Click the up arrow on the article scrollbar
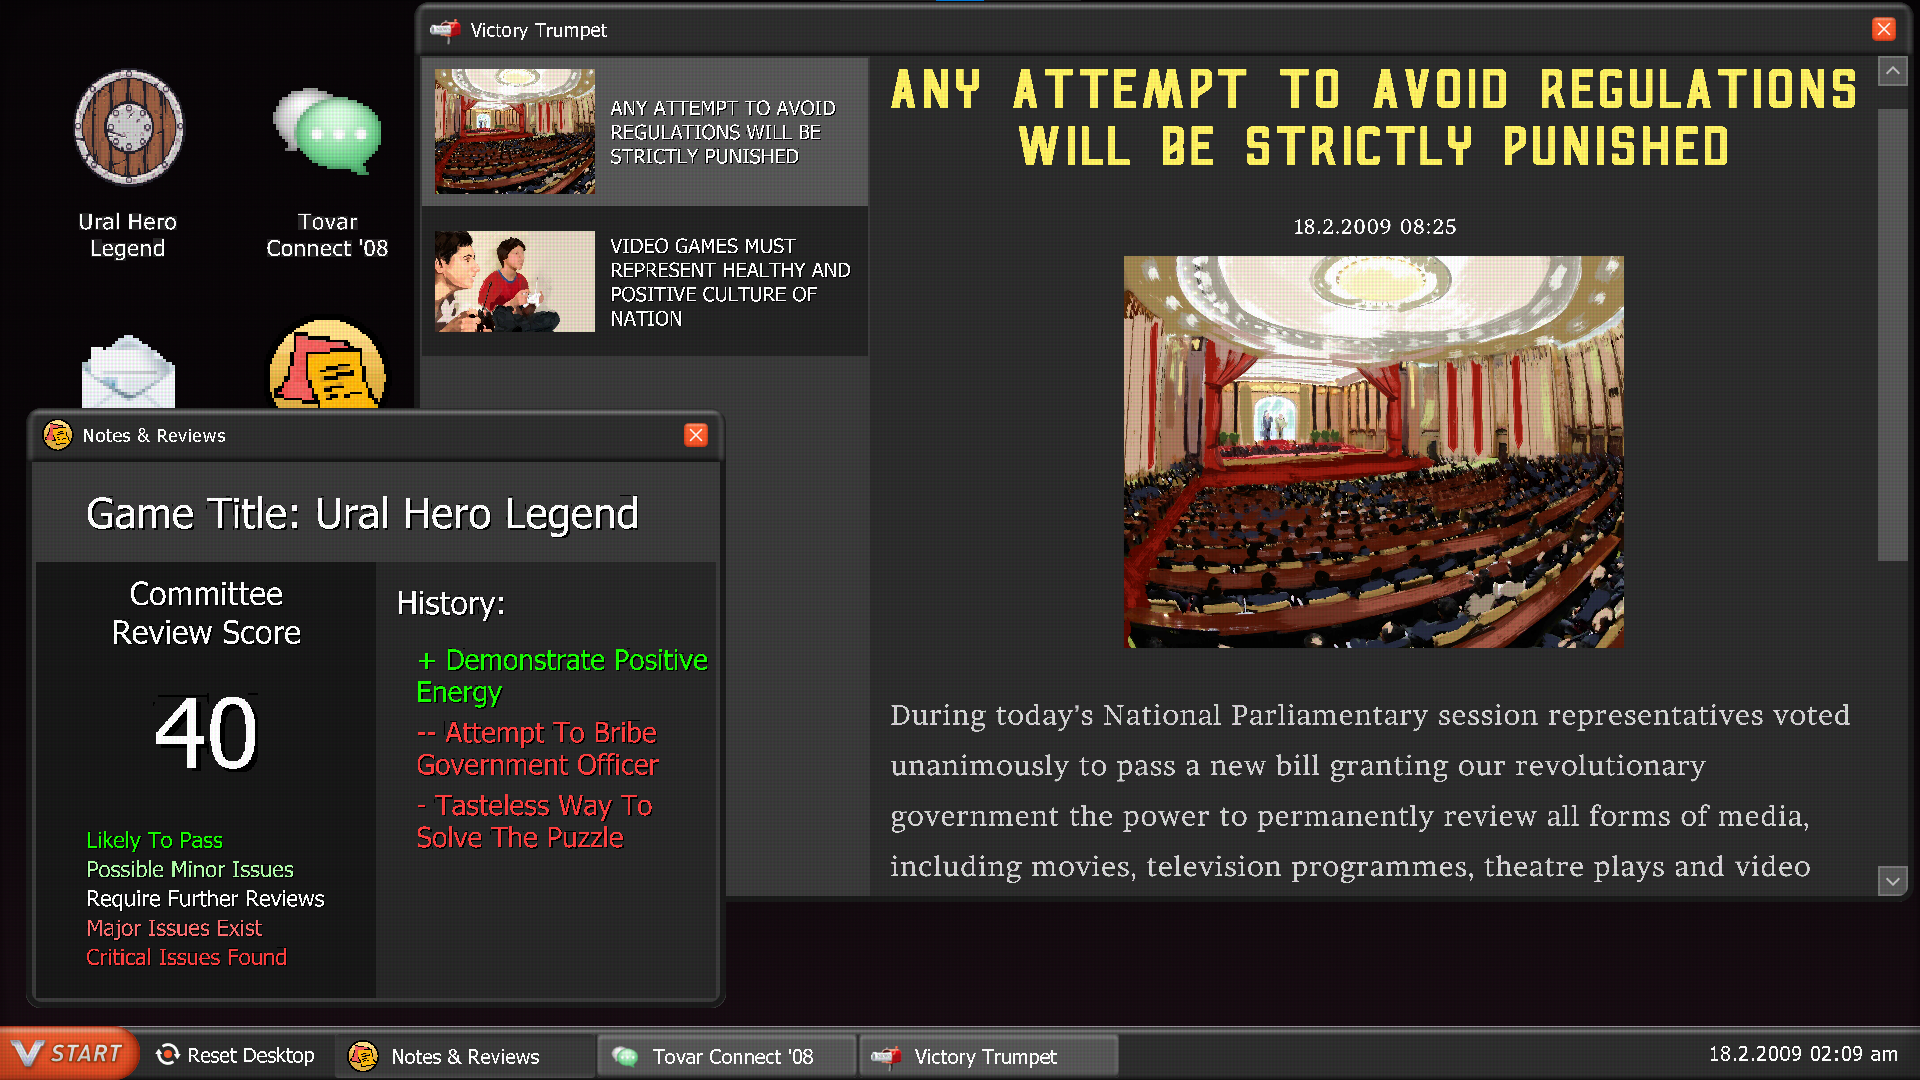1920x1080 pixels. point(1894,70)
